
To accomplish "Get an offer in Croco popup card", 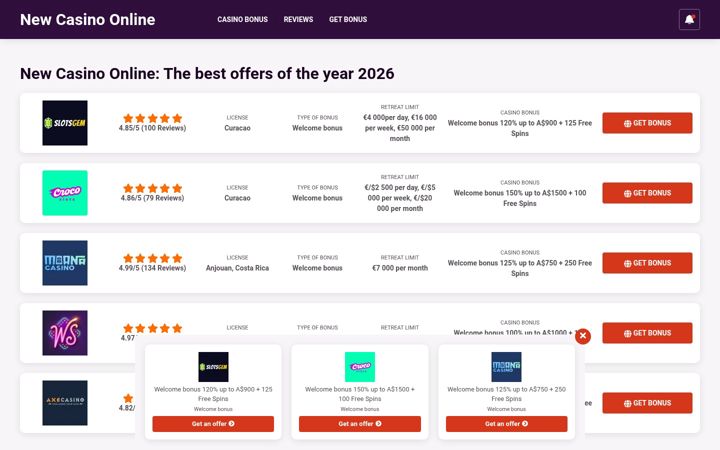I will [x=360, y=424].
